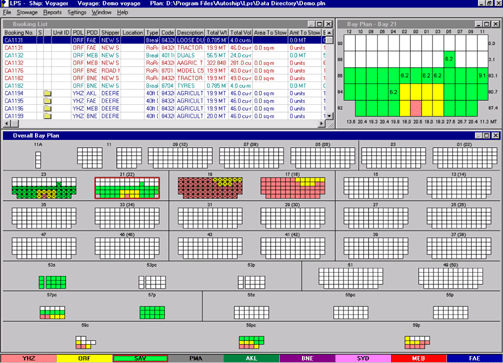The image size is (503, 363).
Task: Open the Settings menu
Action: tap(77, 12)
